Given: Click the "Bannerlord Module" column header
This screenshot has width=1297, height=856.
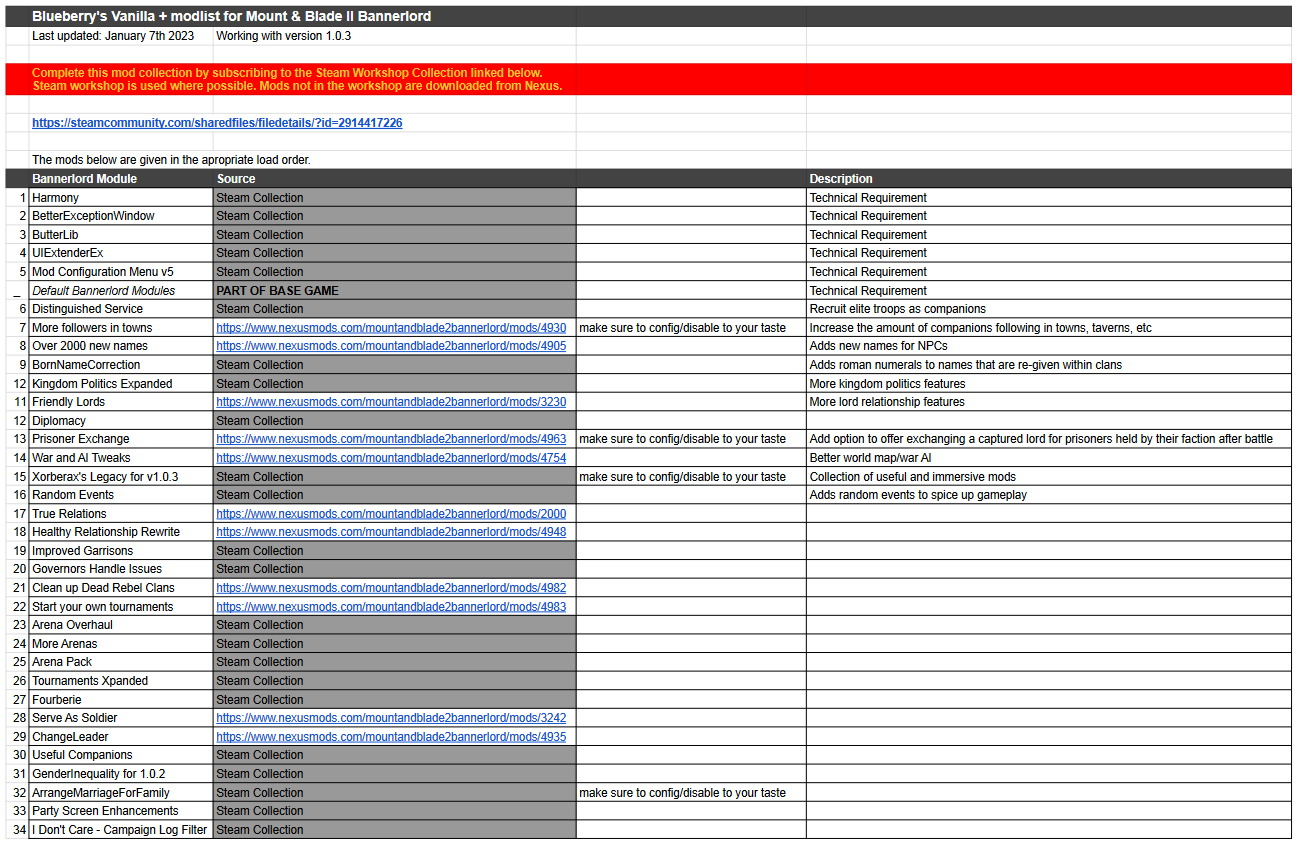Looking at the screenshot, I should (x=85, y=179).
